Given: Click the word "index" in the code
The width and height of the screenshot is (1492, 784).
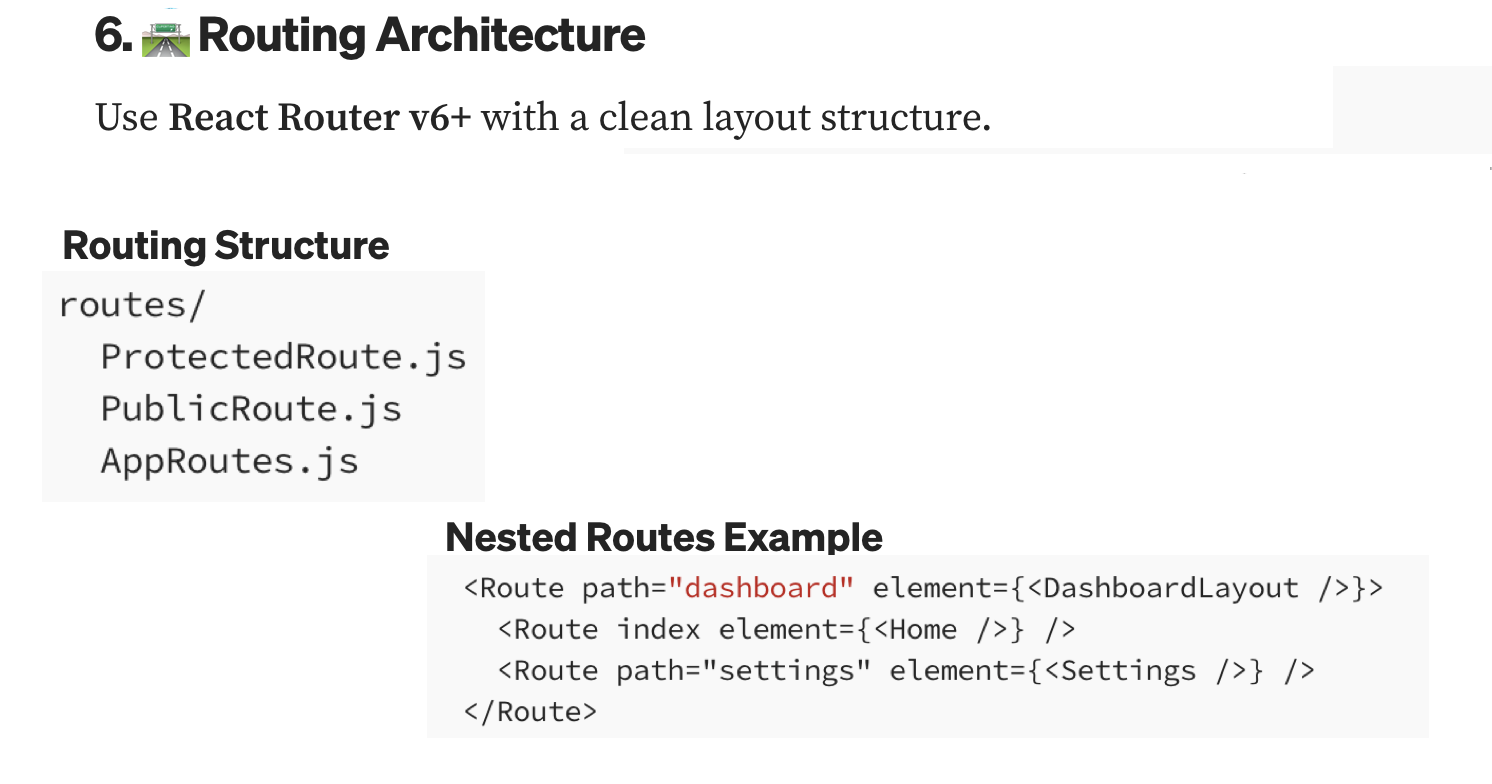Looking at the screenshot, I should (x=657, y=630).
